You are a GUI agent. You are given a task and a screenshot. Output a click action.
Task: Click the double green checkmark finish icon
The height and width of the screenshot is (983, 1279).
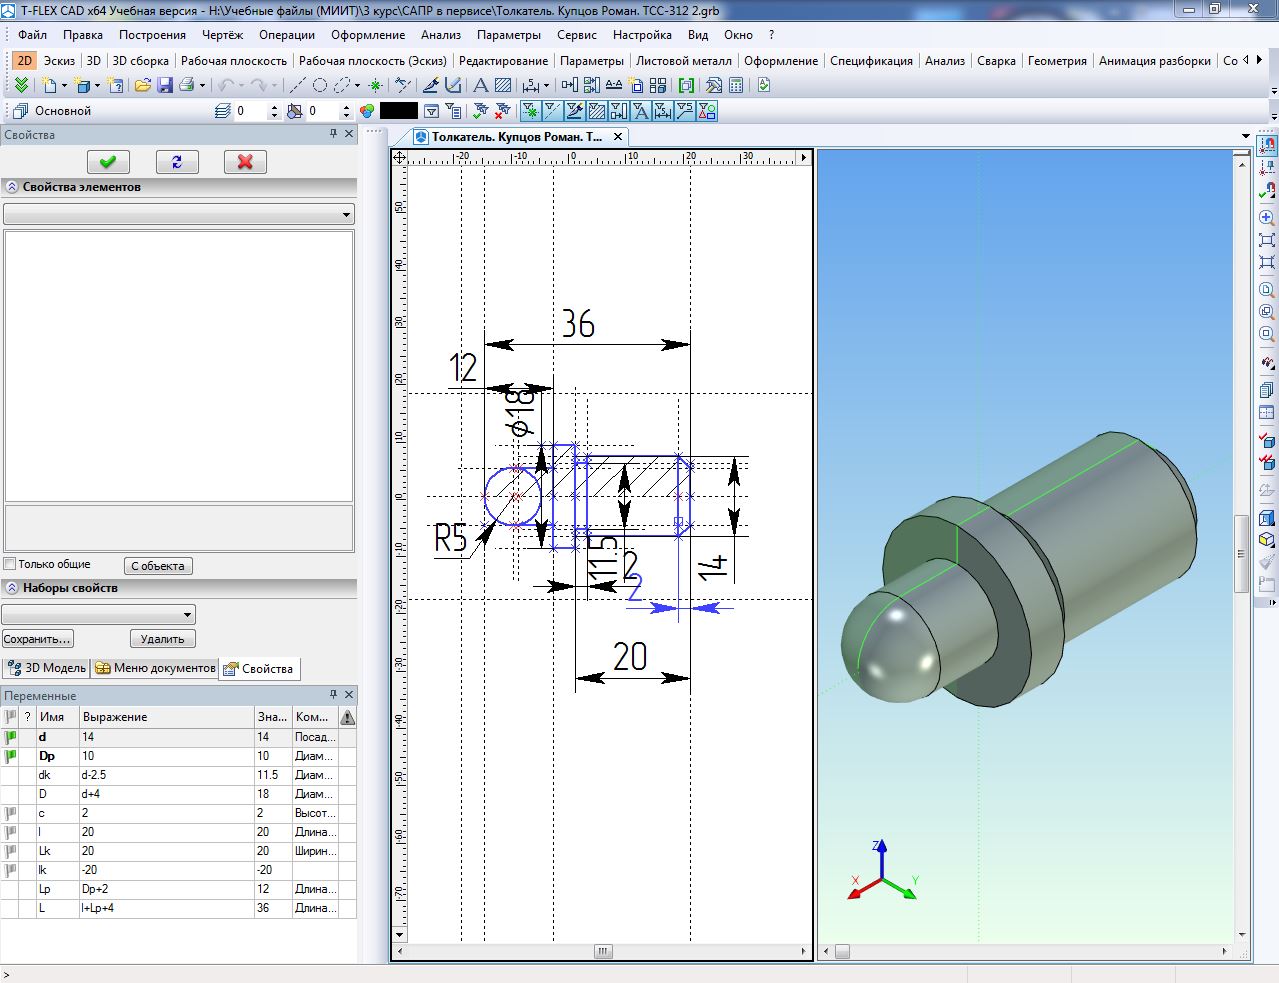coord(21,86)
